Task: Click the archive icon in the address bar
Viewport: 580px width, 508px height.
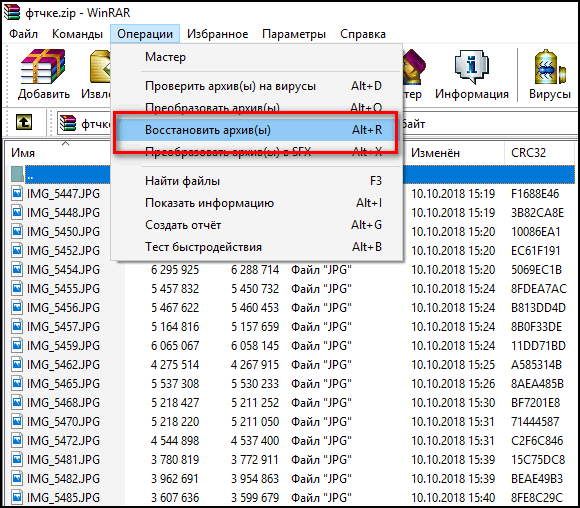Action: [x=68, y=123]
